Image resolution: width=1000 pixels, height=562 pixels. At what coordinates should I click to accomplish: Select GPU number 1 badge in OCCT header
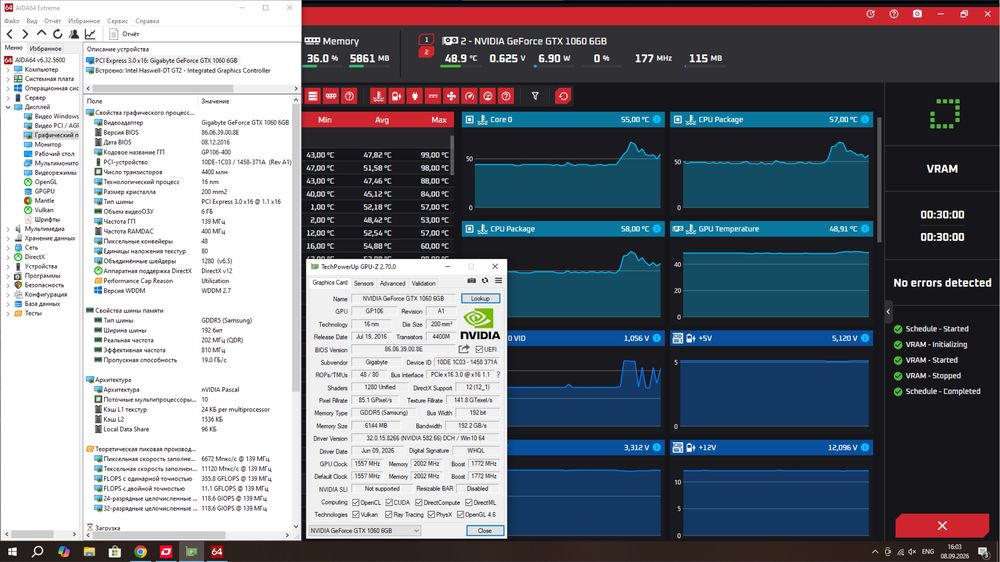pyautogui.click(x=426, y=40)
